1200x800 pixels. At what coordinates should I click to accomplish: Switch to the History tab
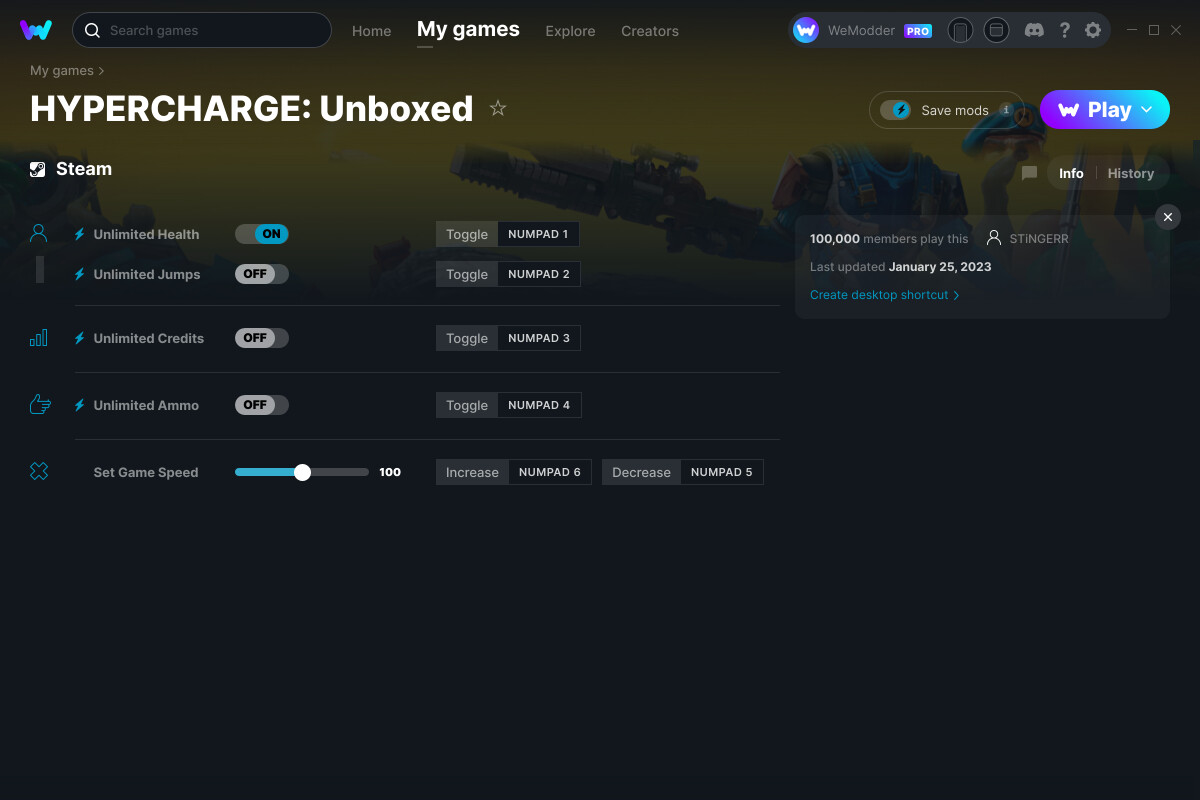pos(1131,173)
